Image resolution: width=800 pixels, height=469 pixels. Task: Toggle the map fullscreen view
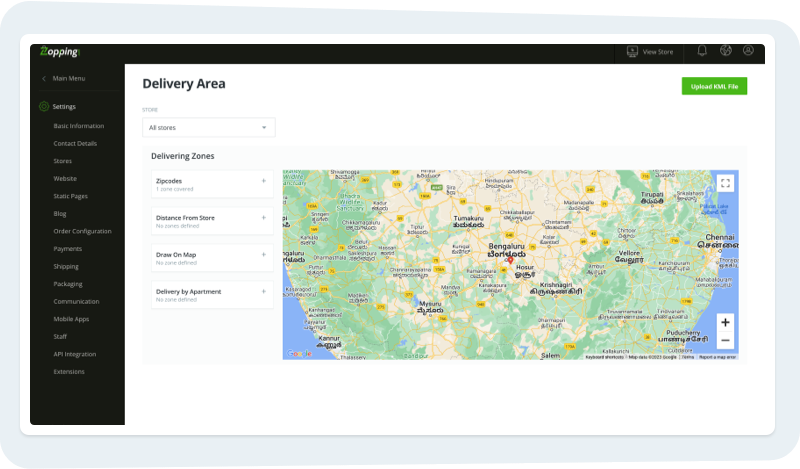[x=725, y=183]
